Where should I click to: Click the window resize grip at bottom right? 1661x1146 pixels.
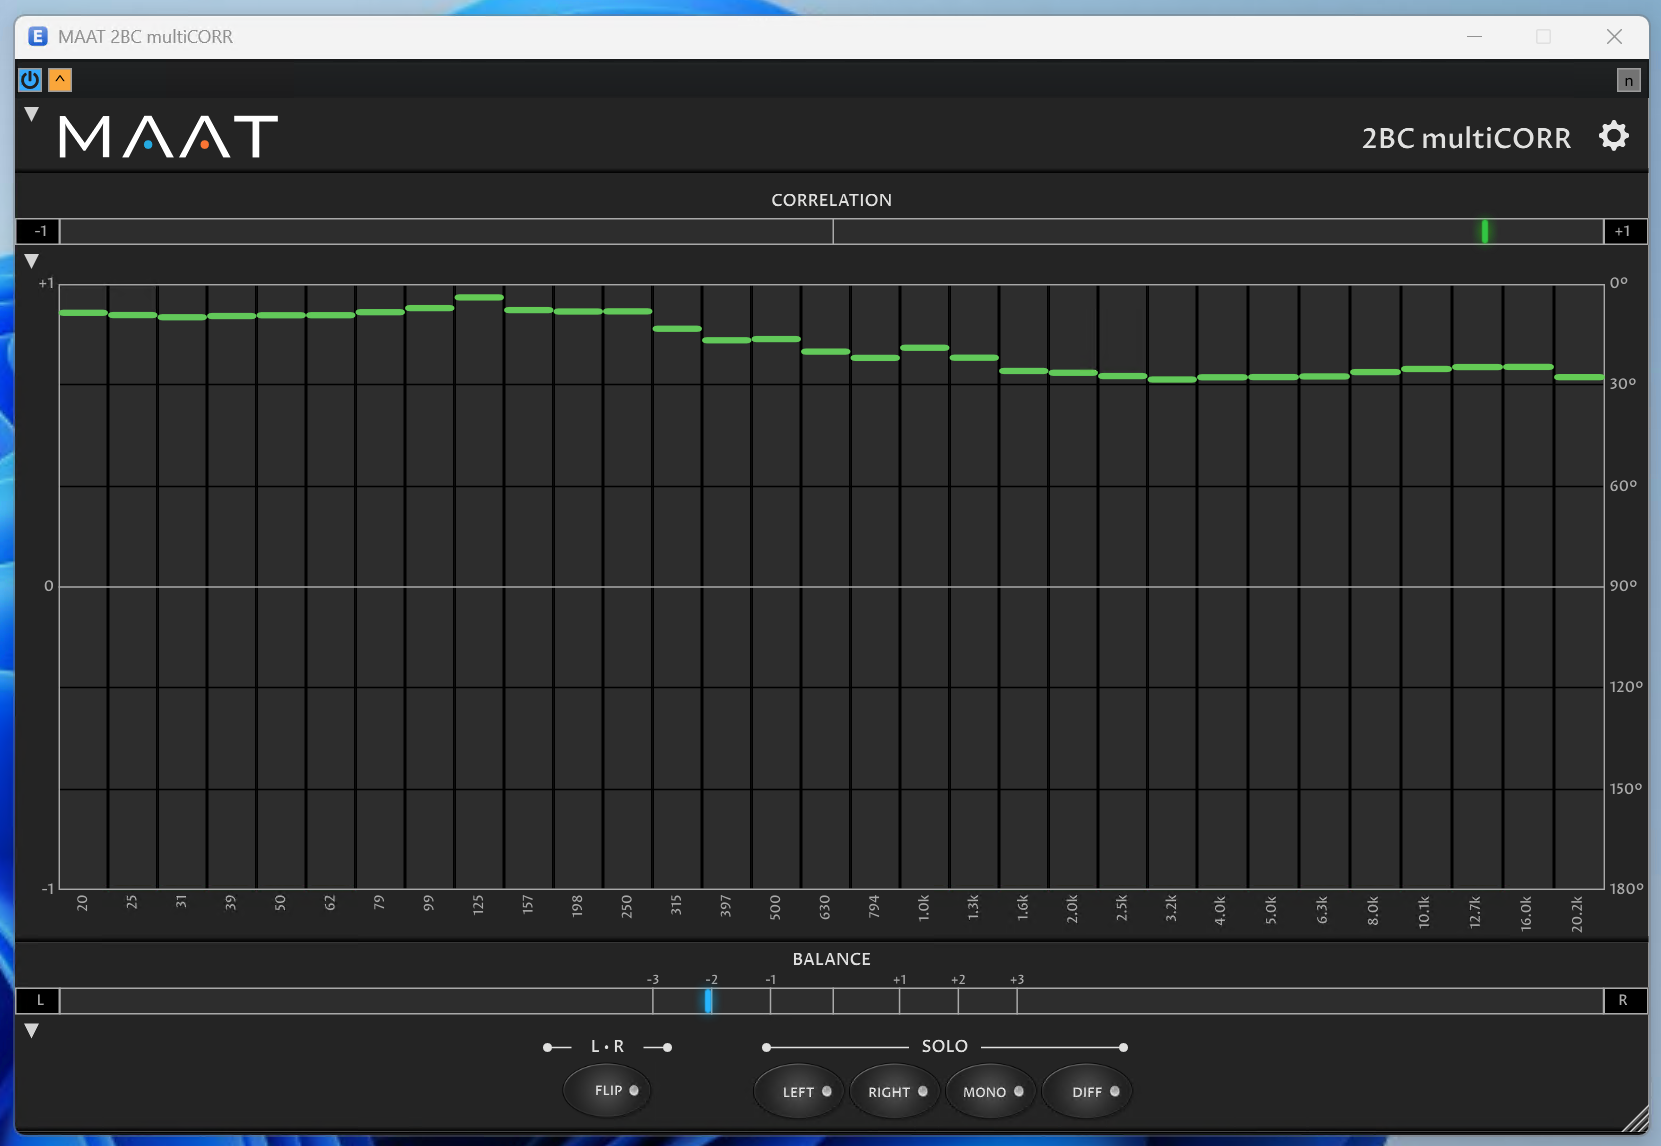point(1636,1120)
